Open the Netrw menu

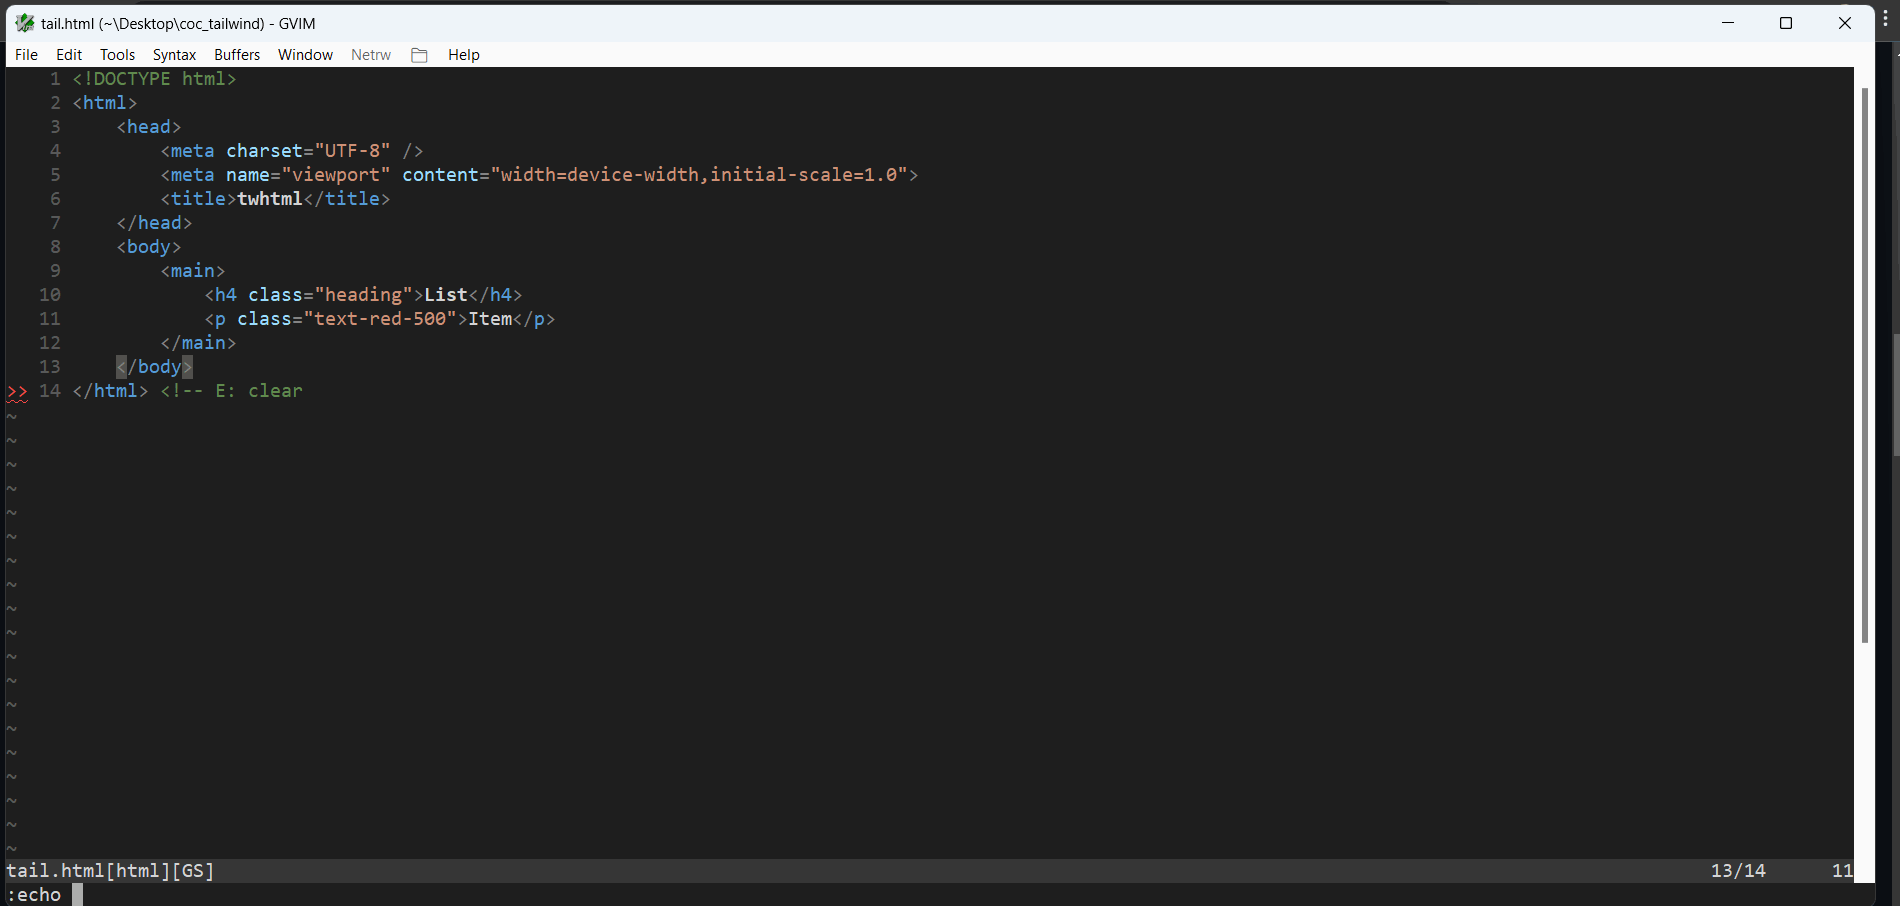[x=370, y=55]
